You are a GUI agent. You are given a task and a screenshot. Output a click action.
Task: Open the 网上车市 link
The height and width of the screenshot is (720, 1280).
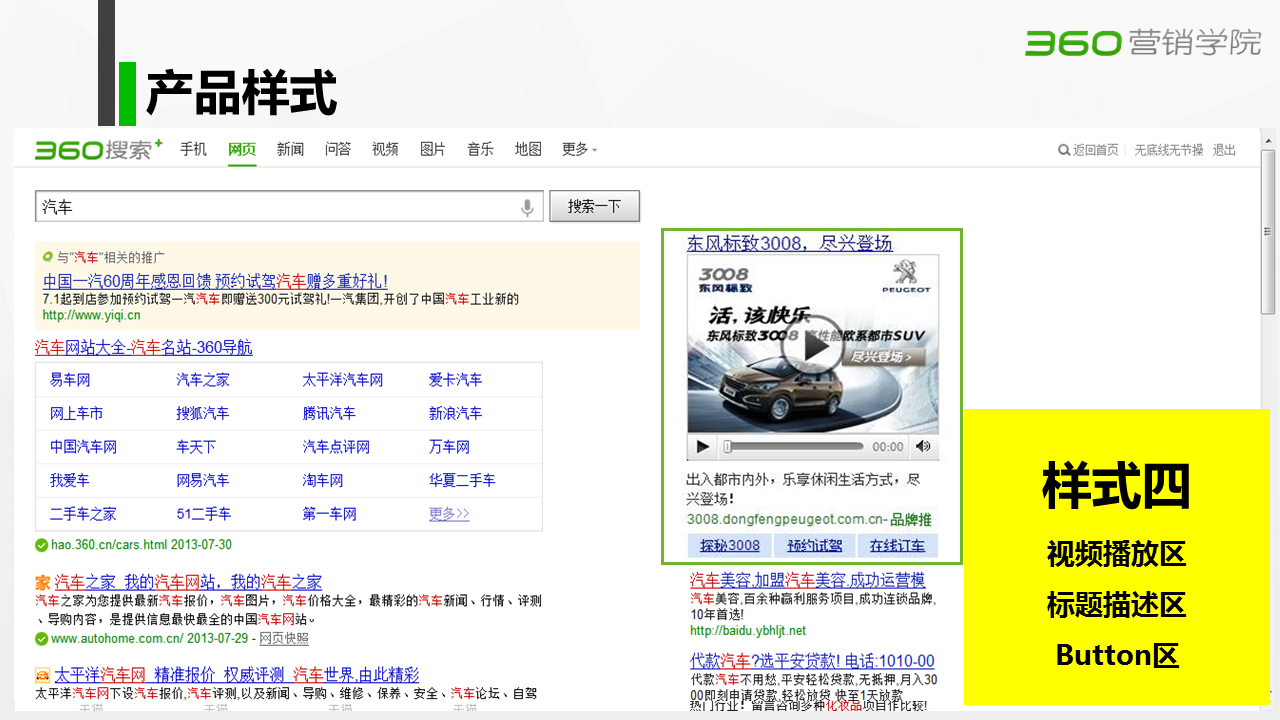tap(77, 413)
